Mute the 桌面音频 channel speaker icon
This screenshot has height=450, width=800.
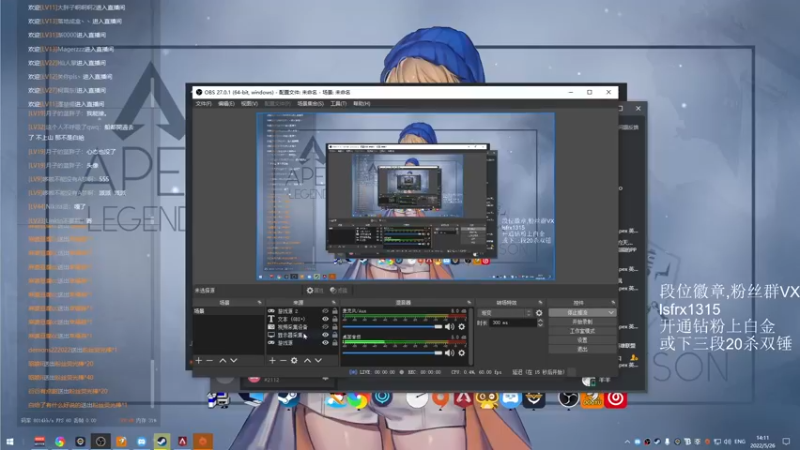click(x=449, y=353)
